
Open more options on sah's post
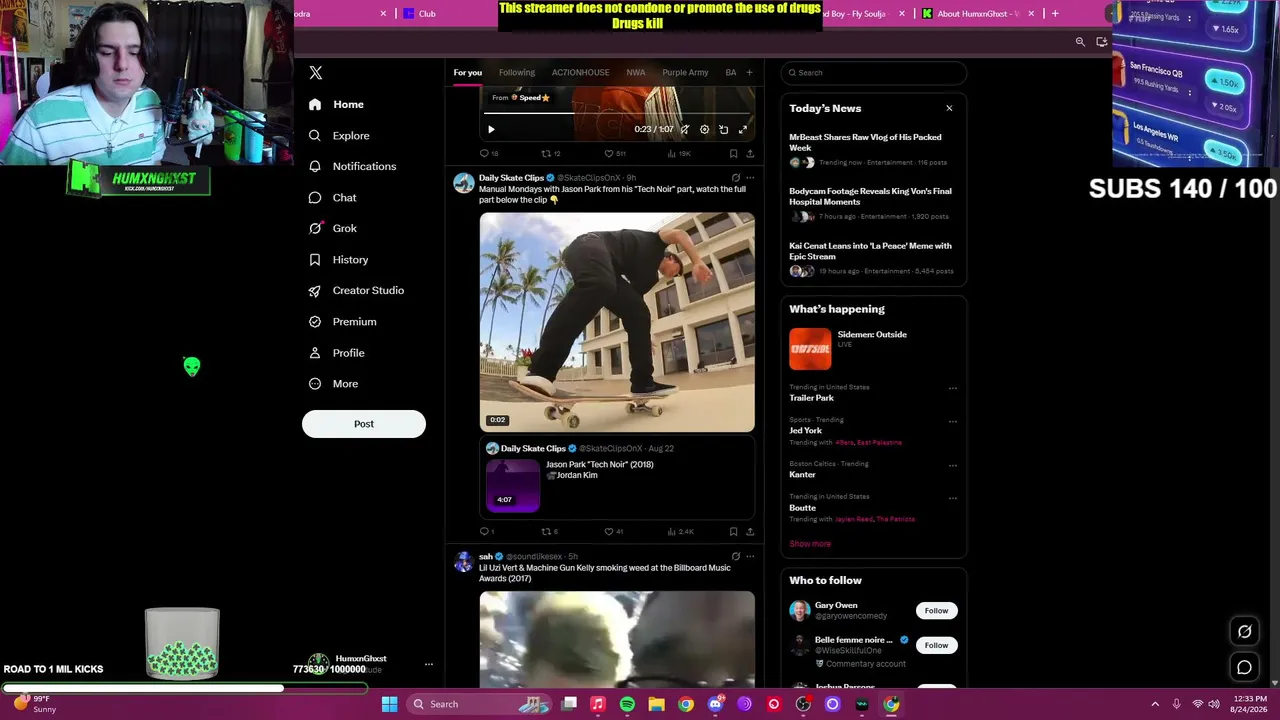[x=750, y=556]
